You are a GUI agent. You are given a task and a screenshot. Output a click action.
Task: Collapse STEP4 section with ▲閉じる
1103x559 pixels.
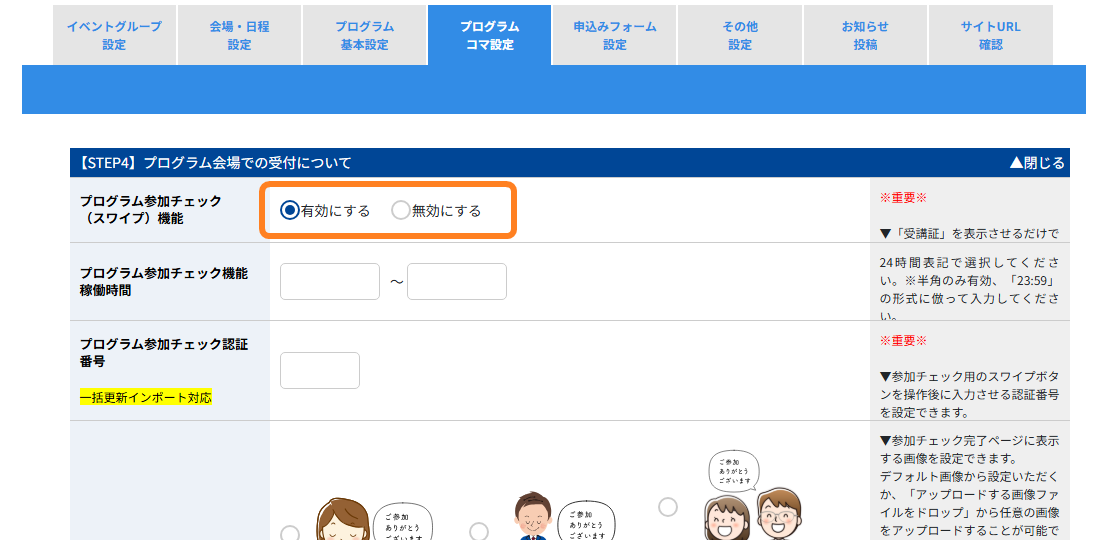[x=1037, y=163]
